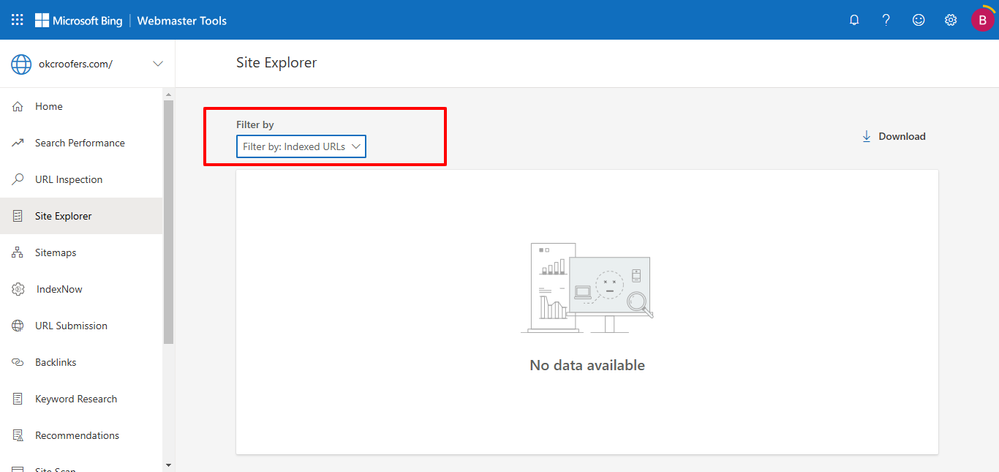Click the Filter by label text
Image resolution: width=999 pixels, height=472 pixels.
255,125
